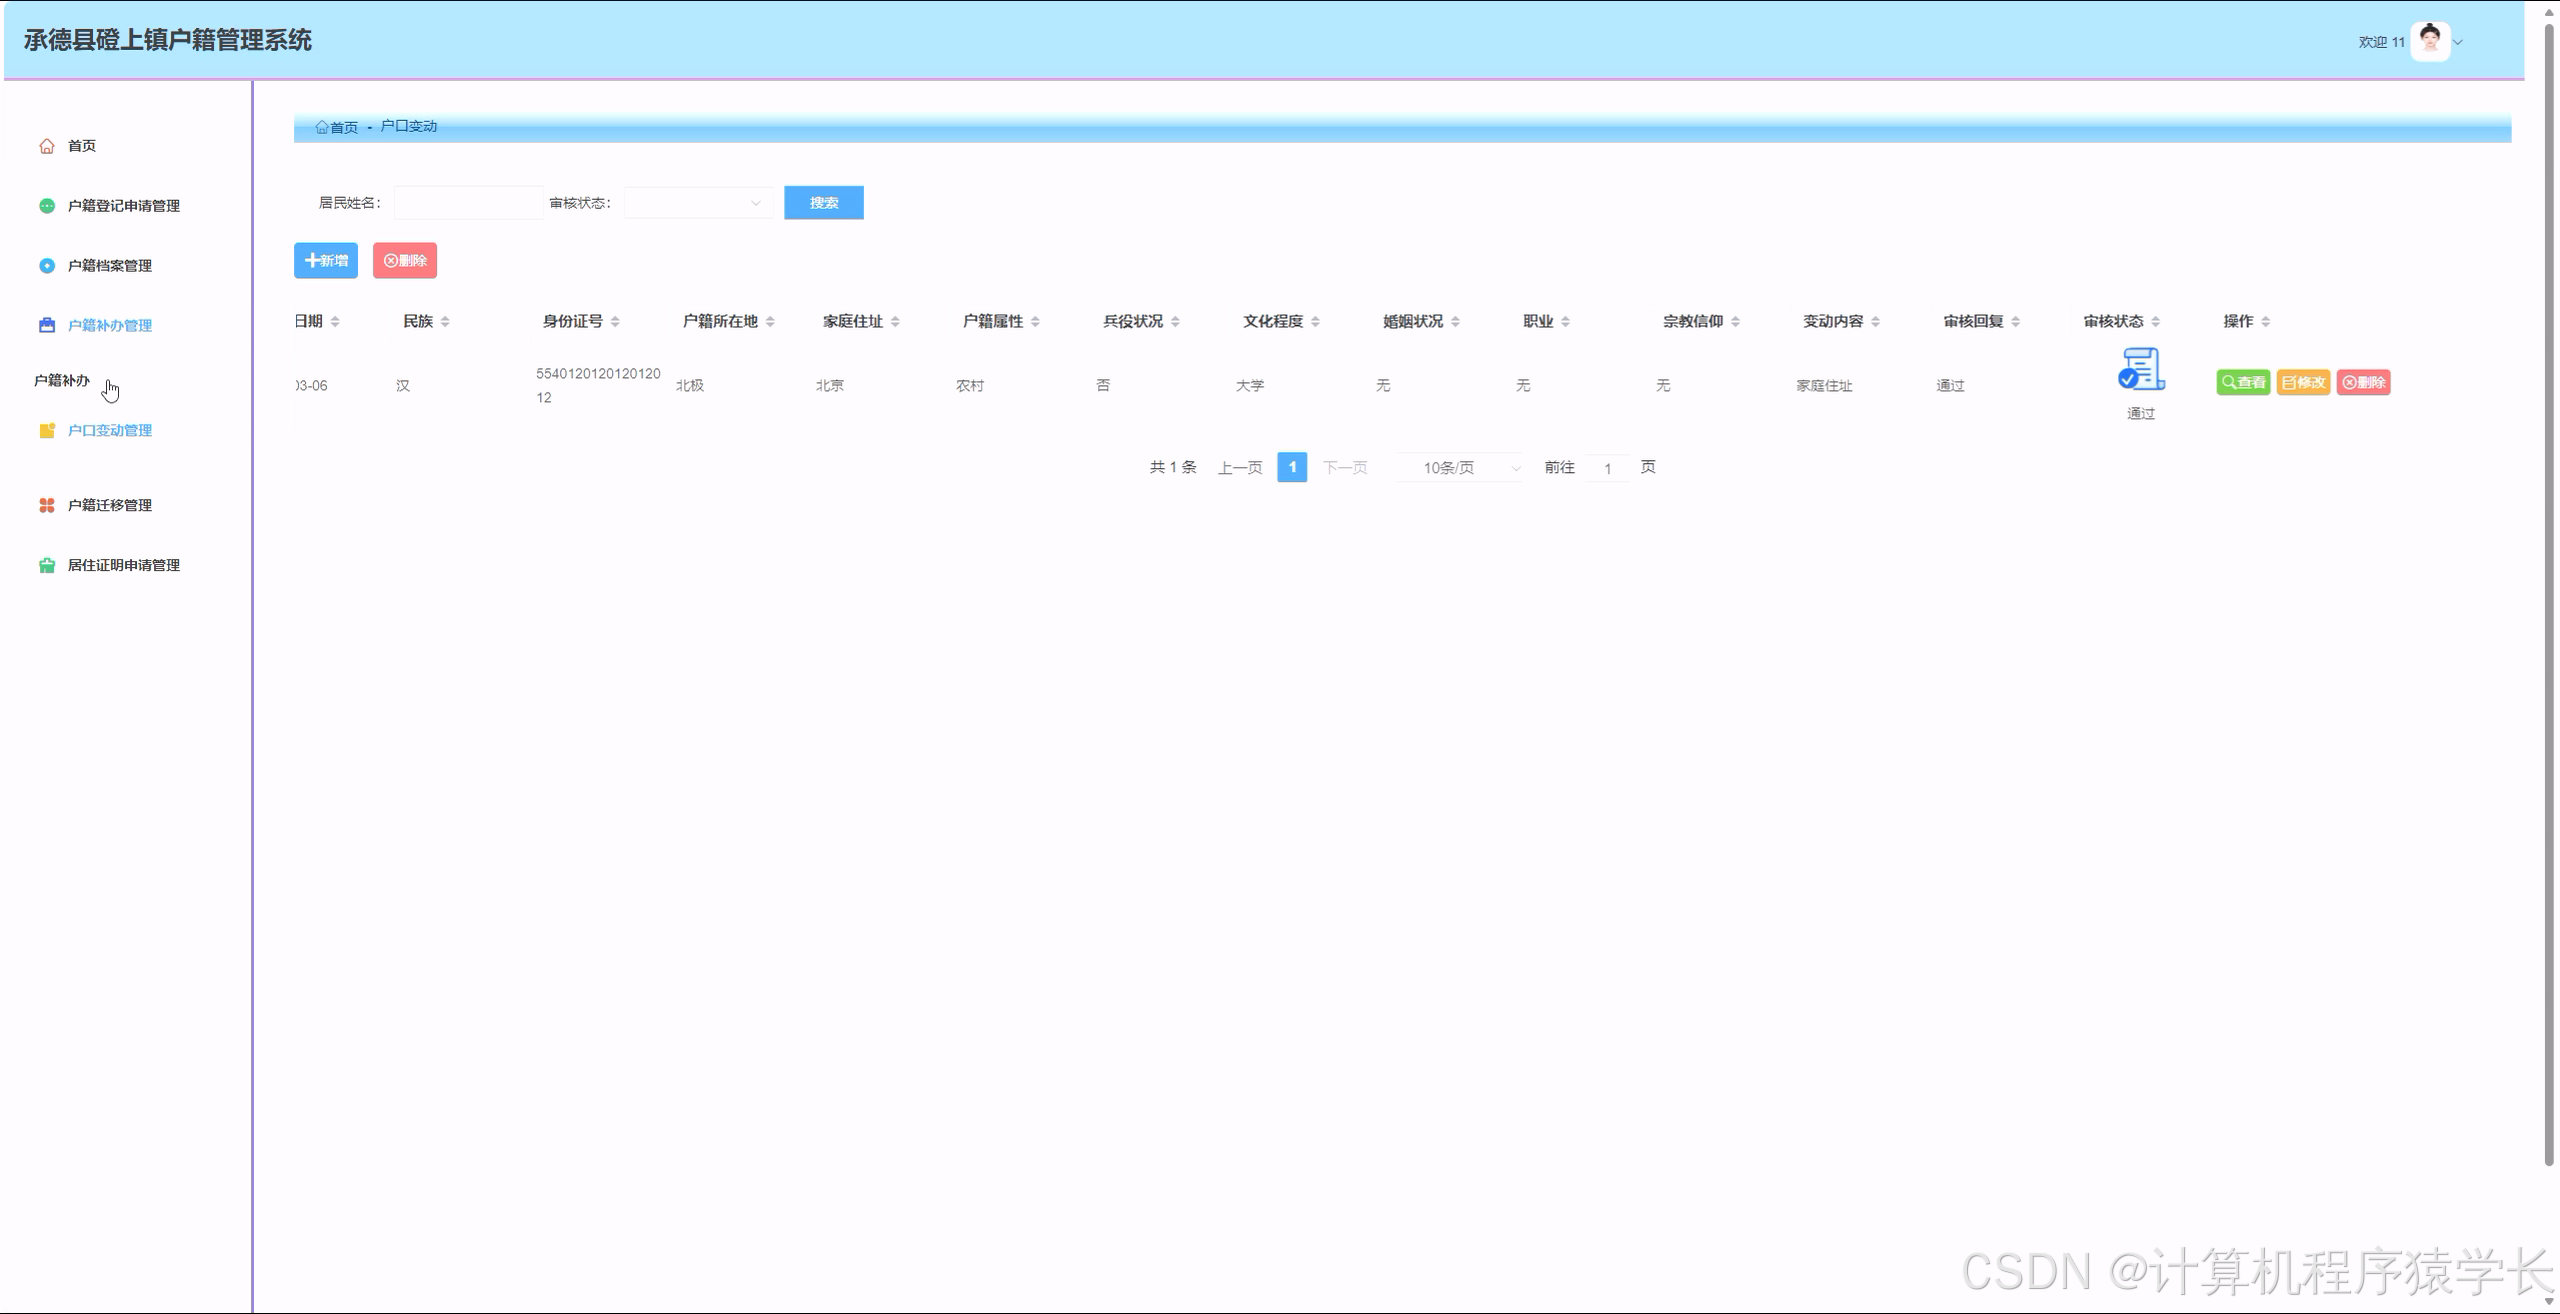The image size is (2560, 1314).
Task: Sort table by 民族 column
Action: 445,322
